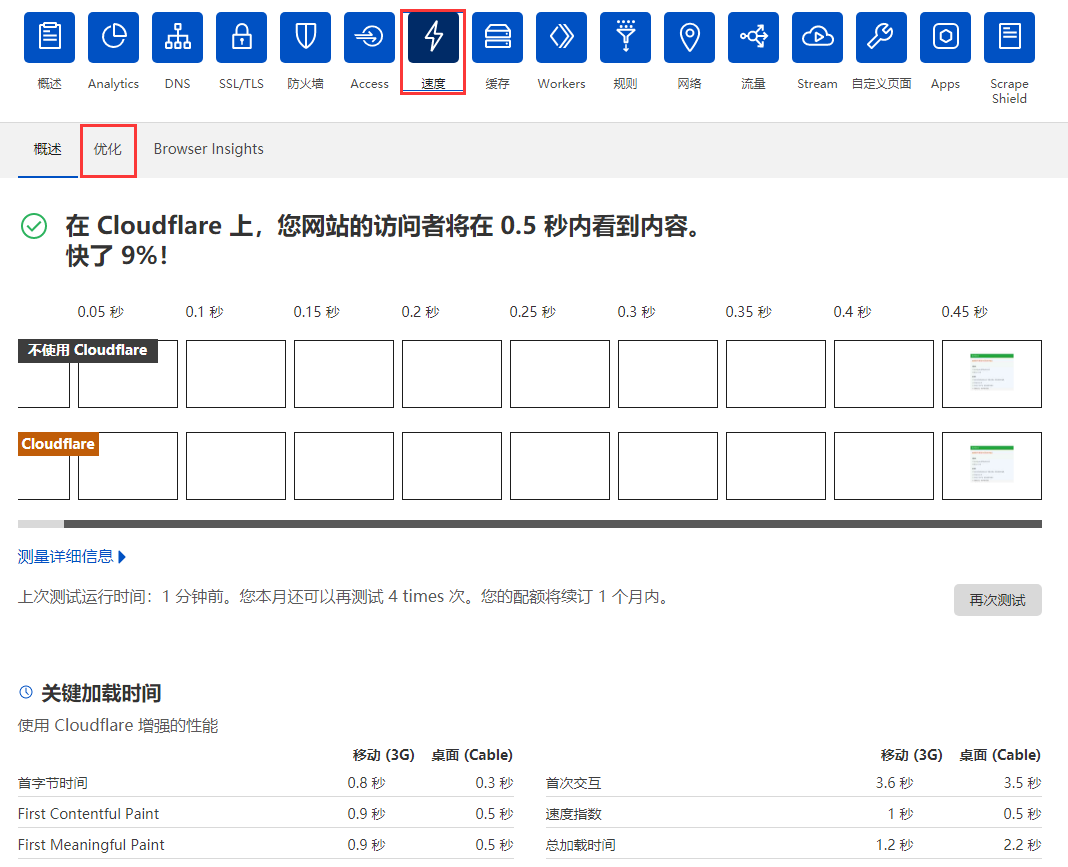Open the SSL/TLS padlock icon
This screenshot has width=1068, height=867.
tap(241, 37)
